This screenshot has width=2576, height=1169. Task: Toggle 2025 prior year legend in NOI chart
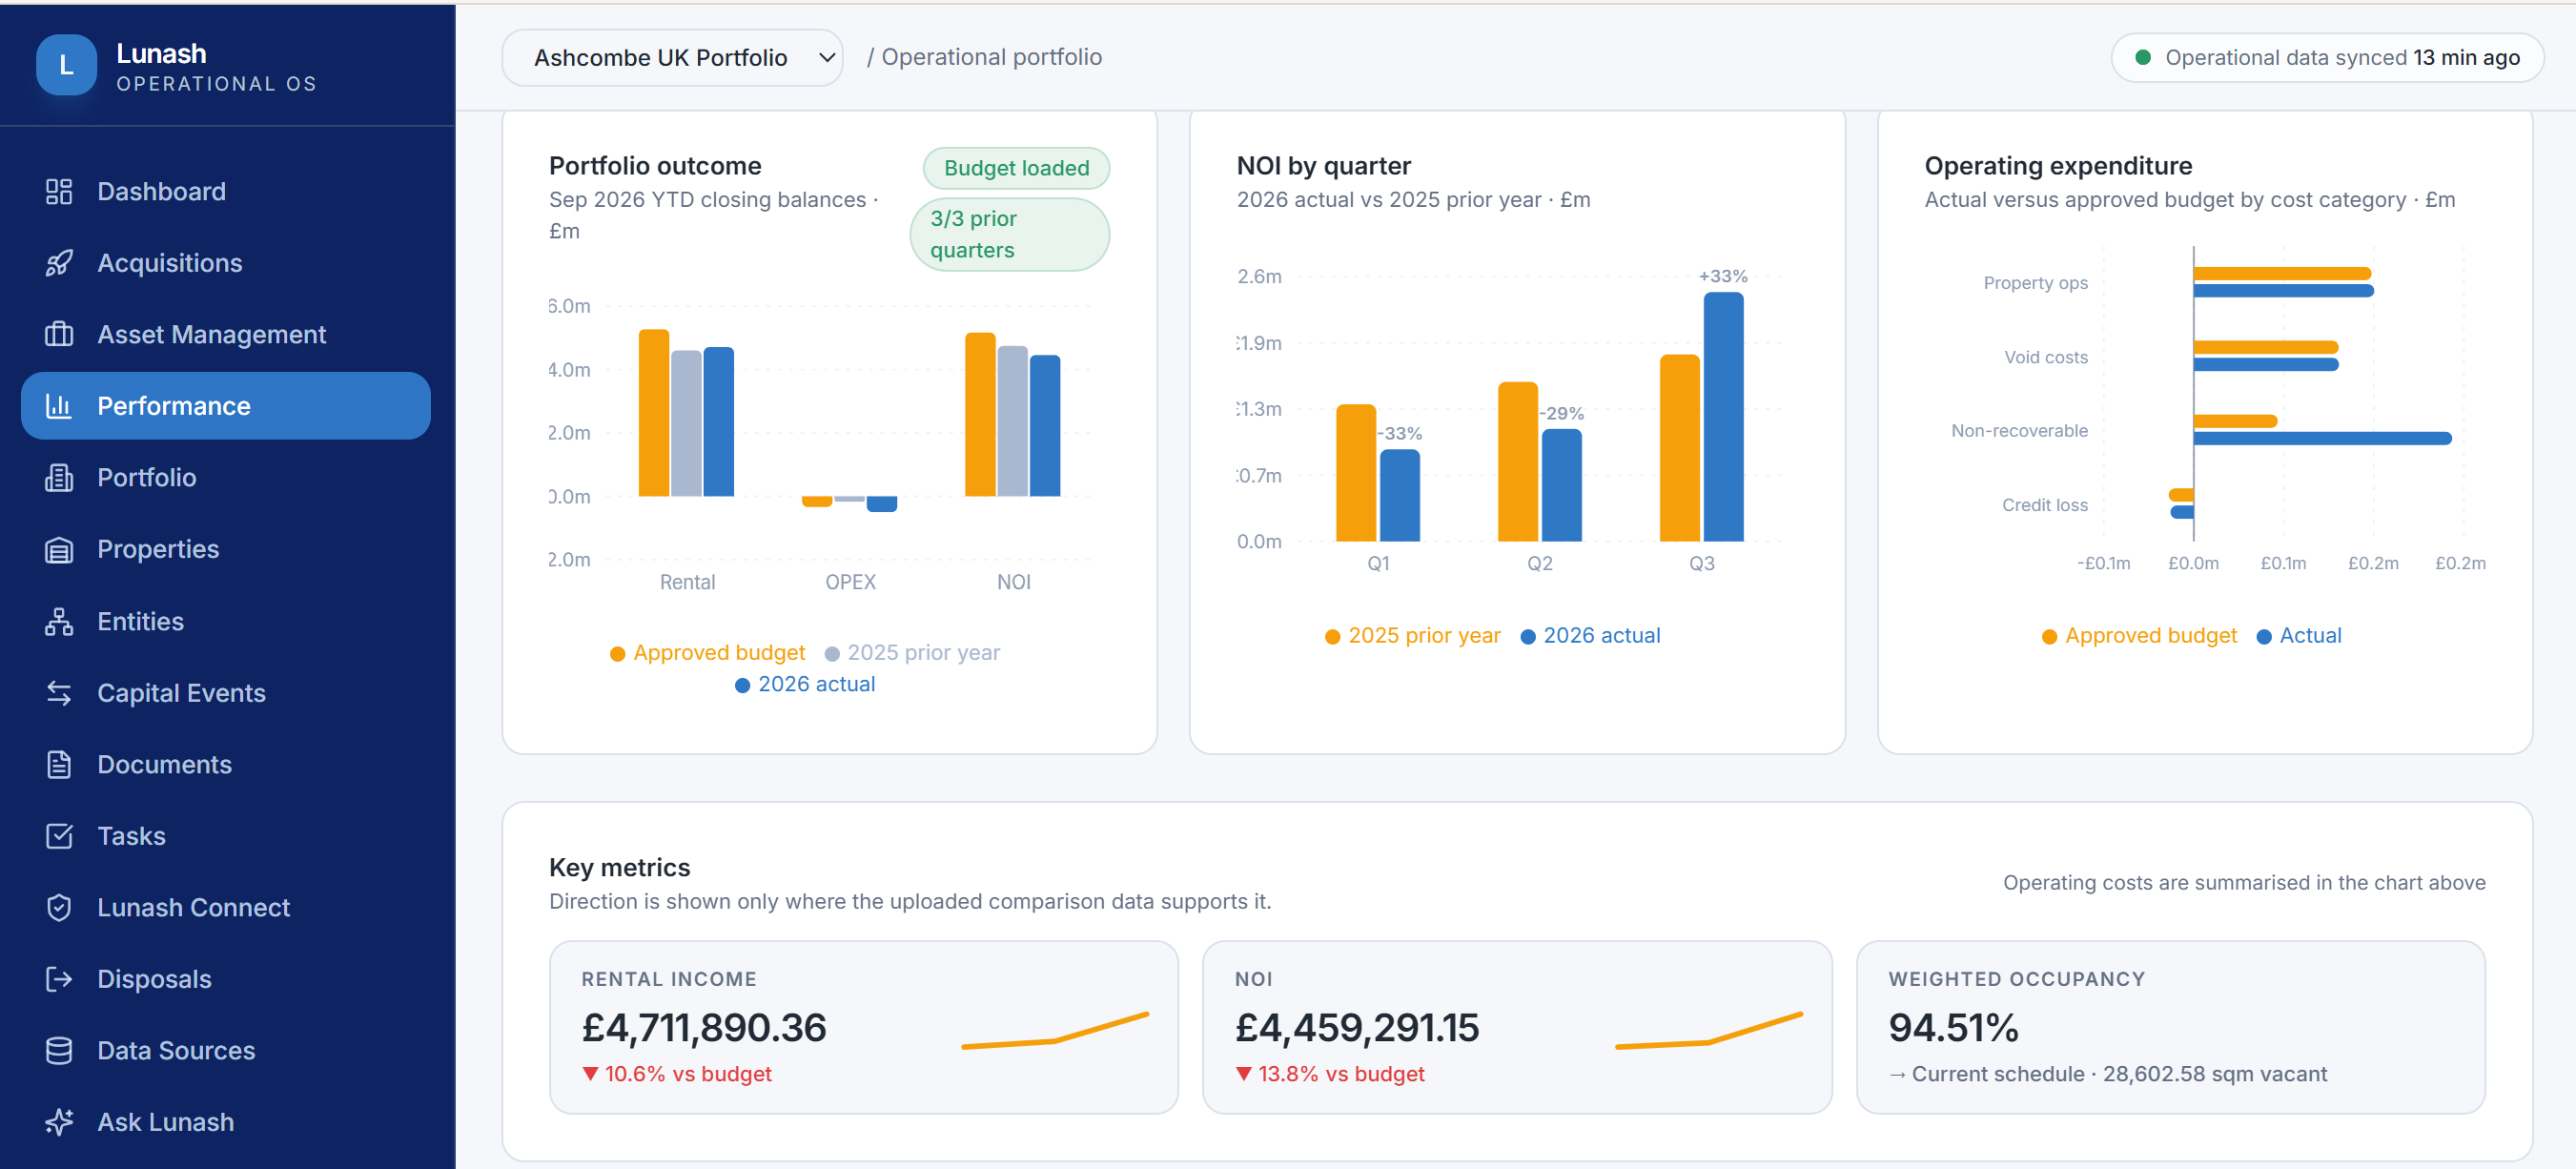1412,636
